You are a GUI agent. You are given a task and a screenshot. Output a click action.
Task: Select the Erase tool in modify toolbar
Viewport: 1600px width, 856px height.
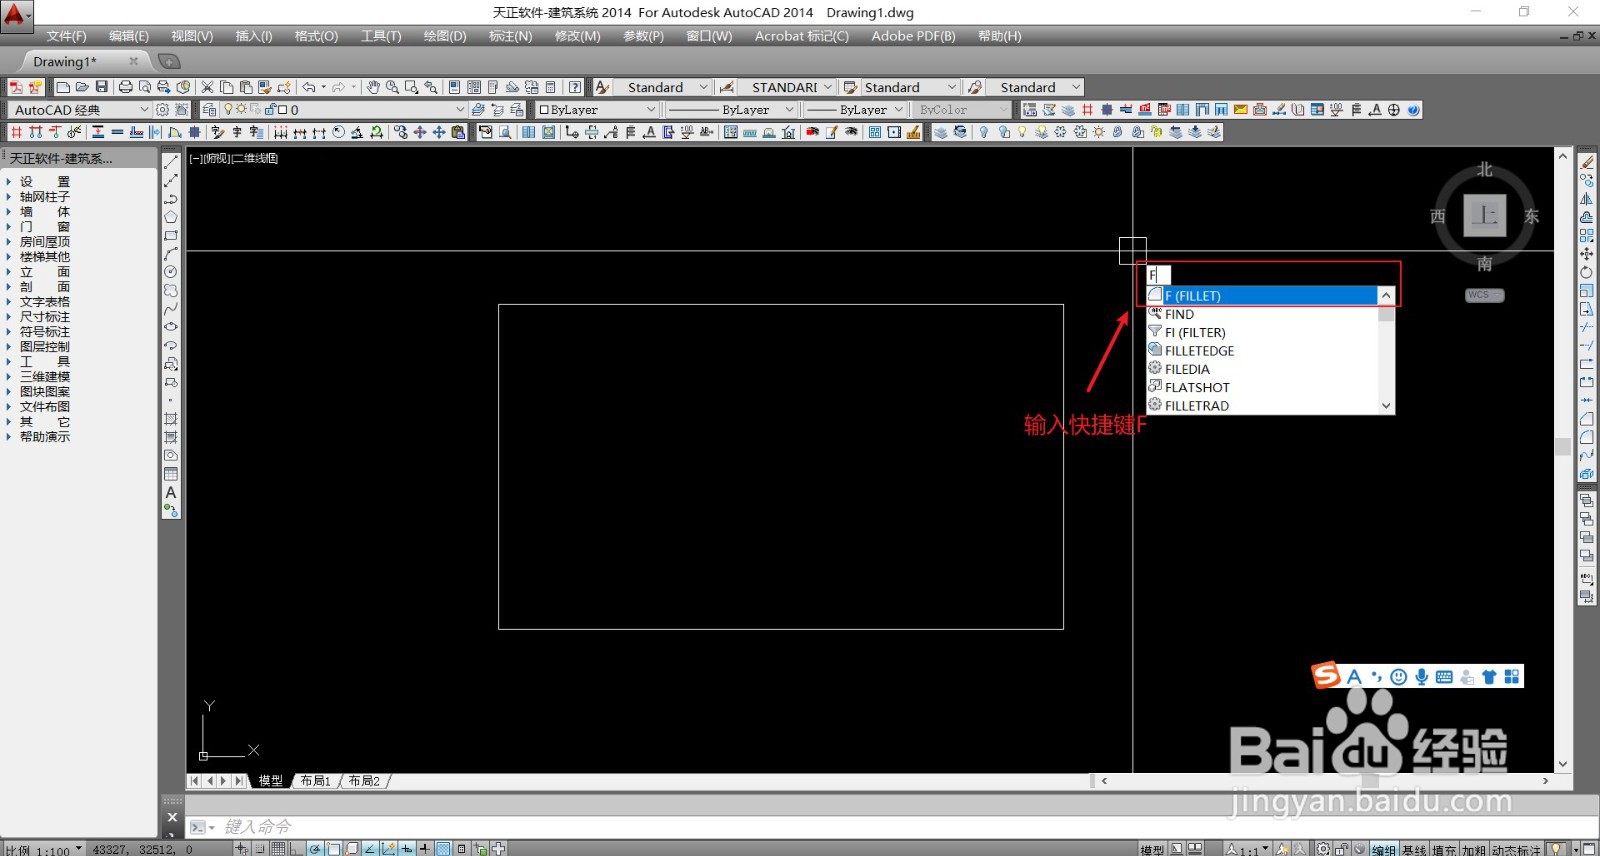(x=1587, y=161)
